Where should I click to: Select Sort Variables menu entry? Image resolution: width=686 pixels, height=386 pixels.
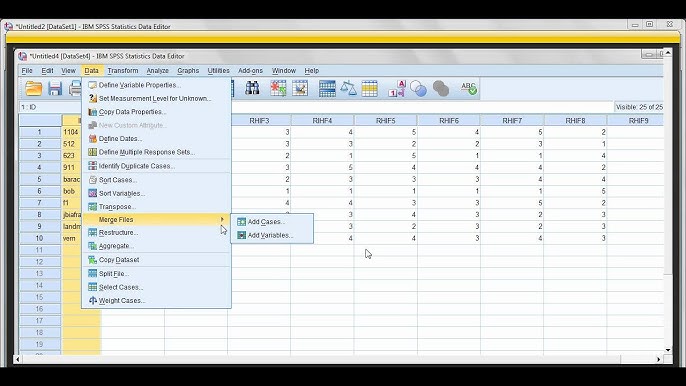(x=156, y=193)
